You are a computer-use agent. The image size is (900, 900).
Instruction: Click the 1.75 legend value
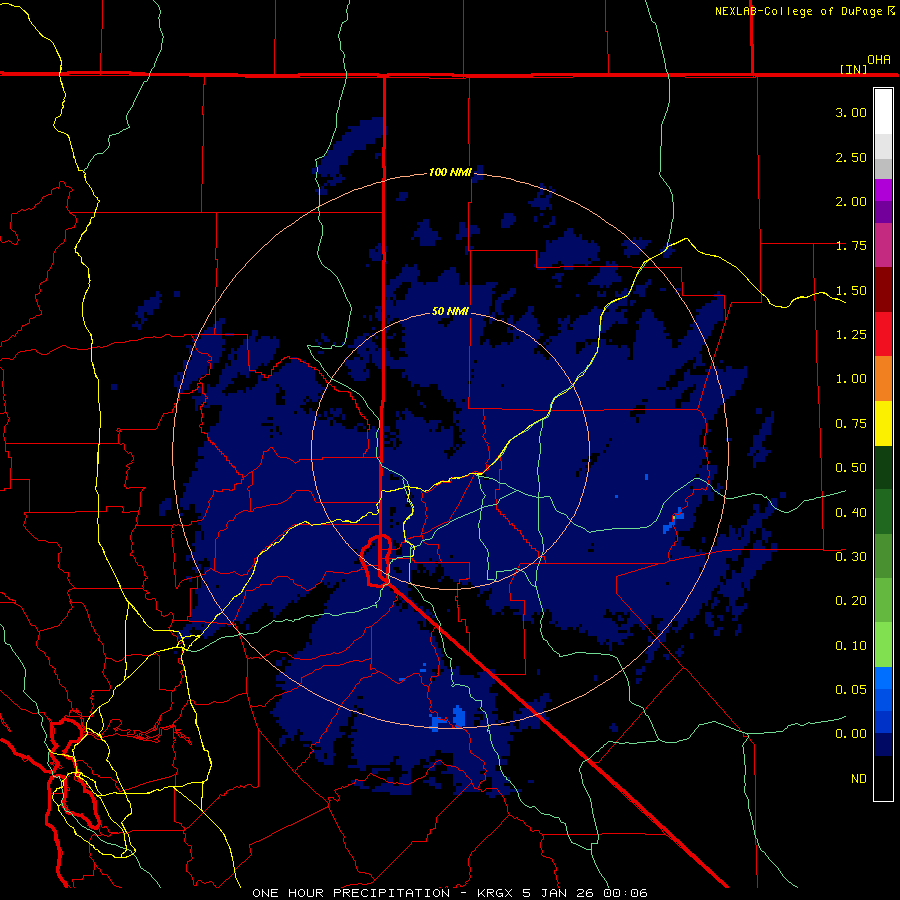click(x=851, y=246)
